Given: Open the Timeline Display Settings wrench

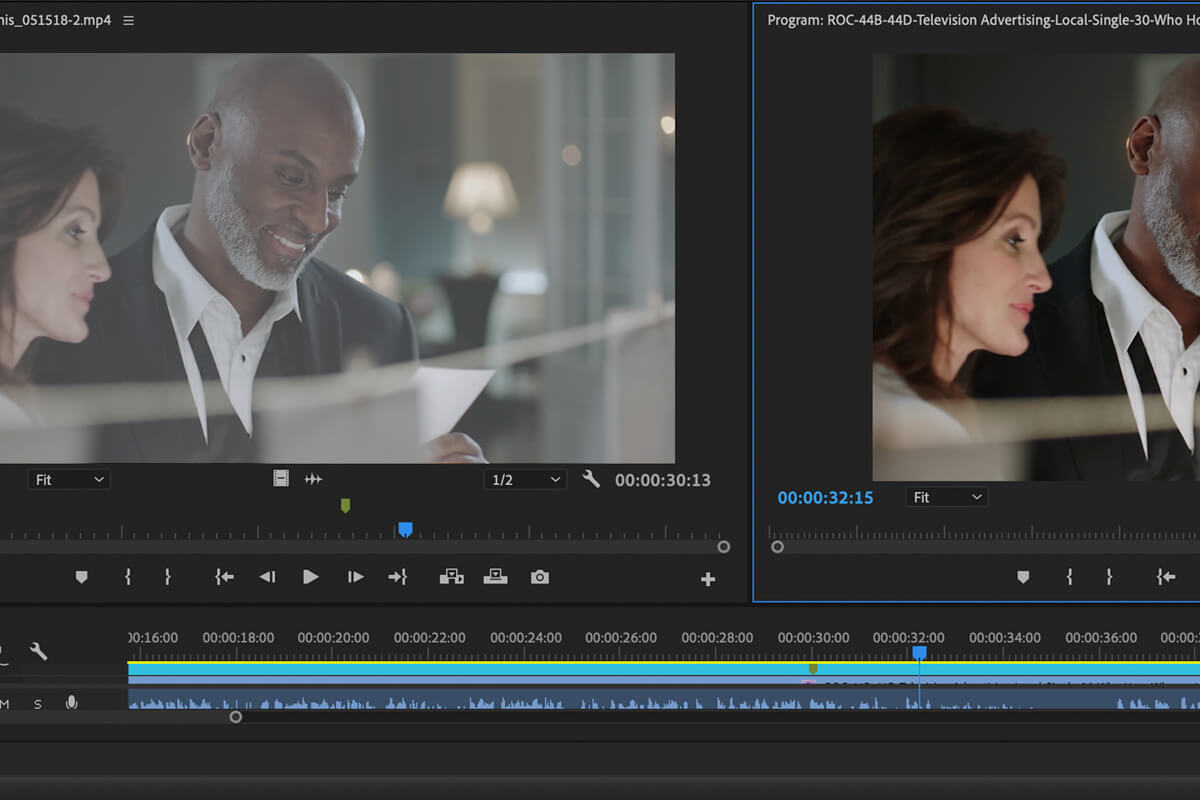Looking at the screenshot, I should (38, 652).
